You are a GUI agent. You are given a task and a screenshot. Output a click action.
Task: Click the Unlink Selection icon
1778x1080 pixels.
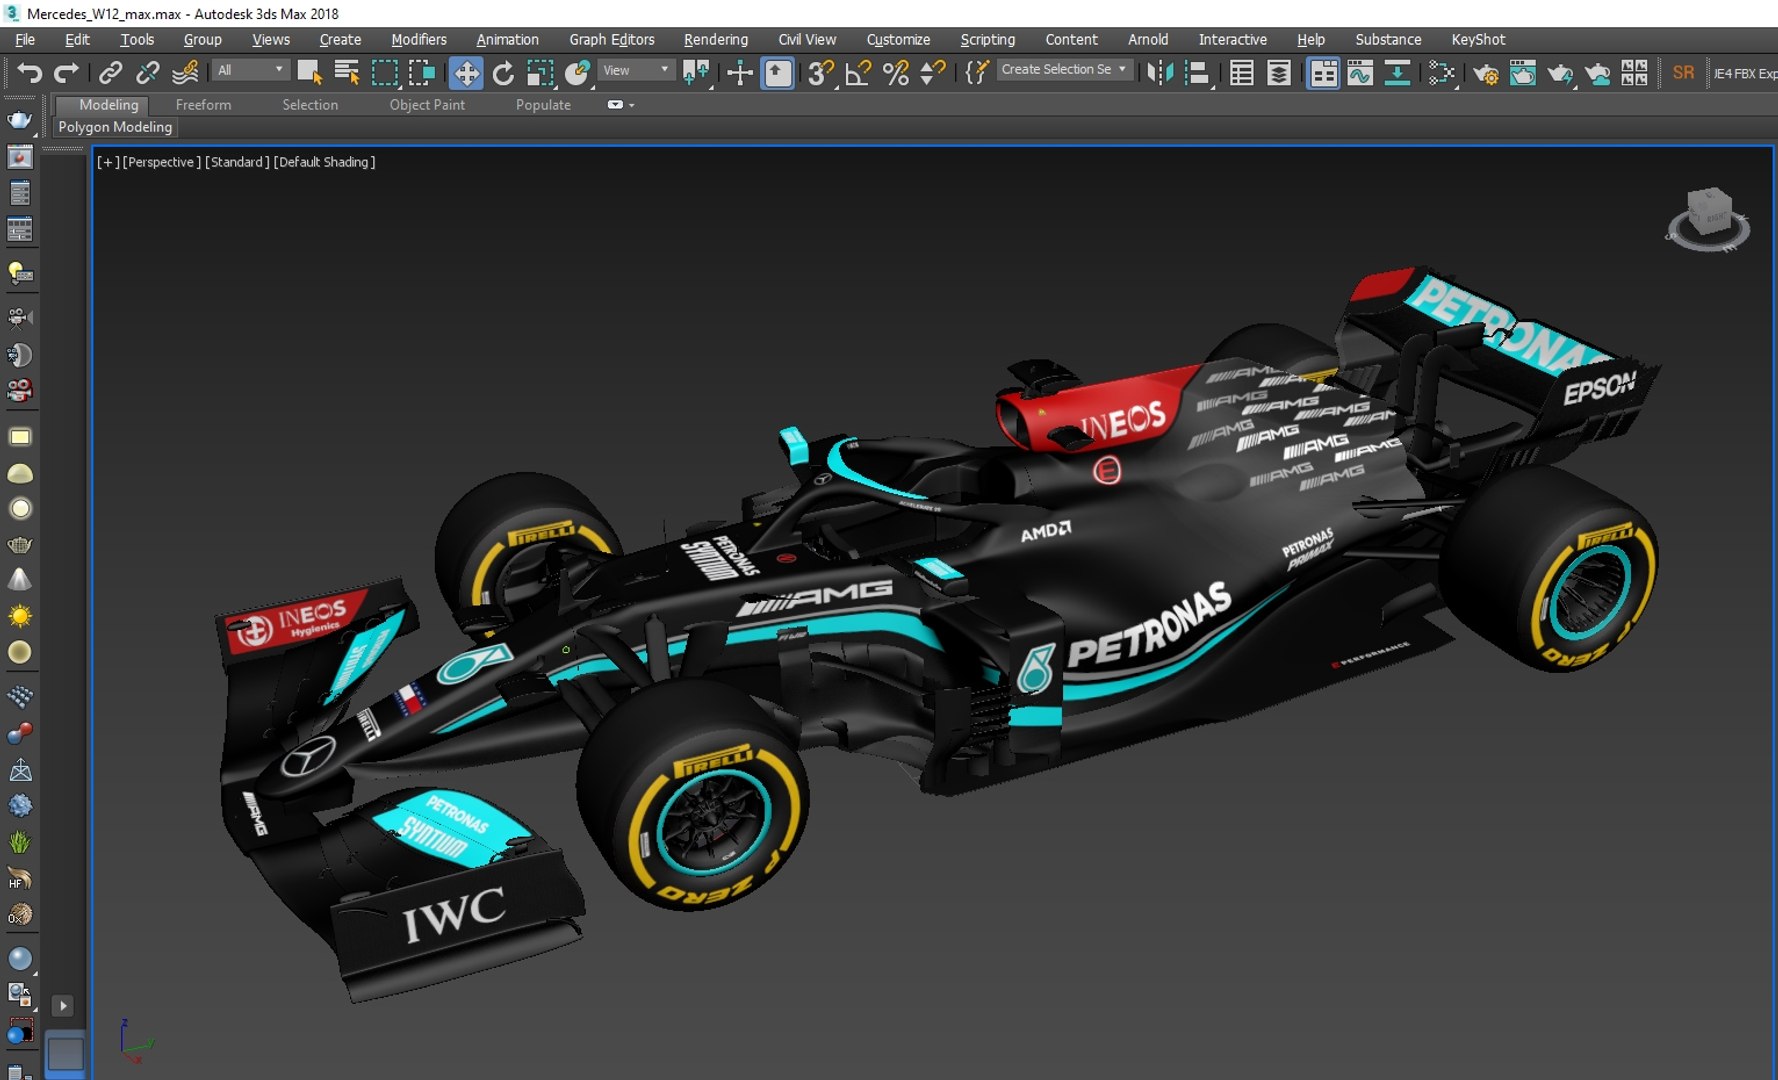coord(148,72)
